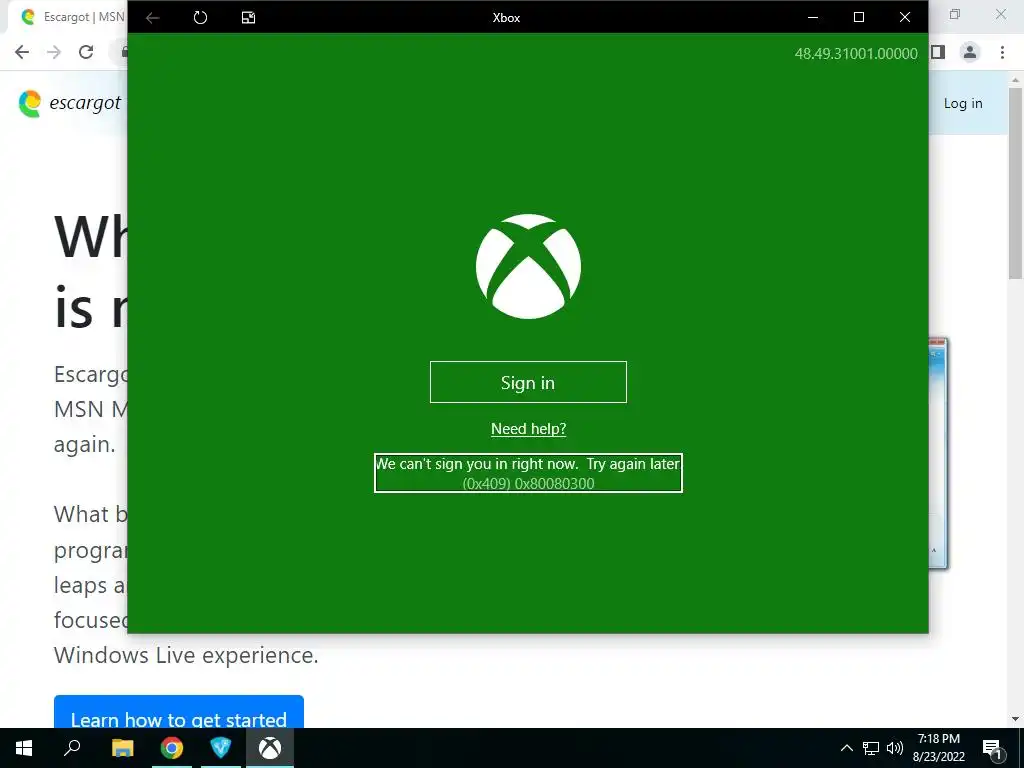Click the scrollbar down arrow in Chrome
This screenshot has width=1024, height=768.
click(1015, 719)
